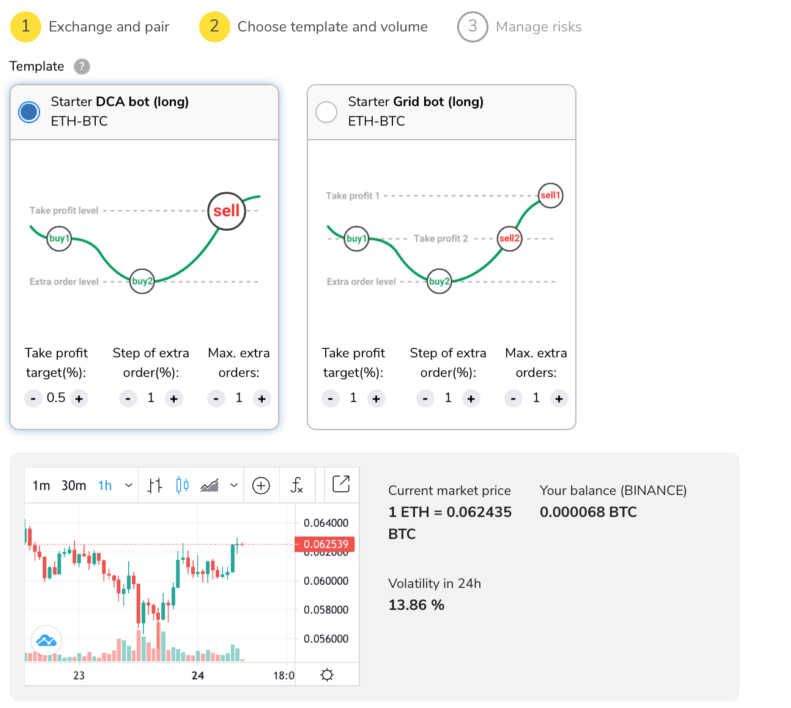Click the volatility value 13.86 %
The width and height of the screenshot is (791, 708).
pos(416,605)
